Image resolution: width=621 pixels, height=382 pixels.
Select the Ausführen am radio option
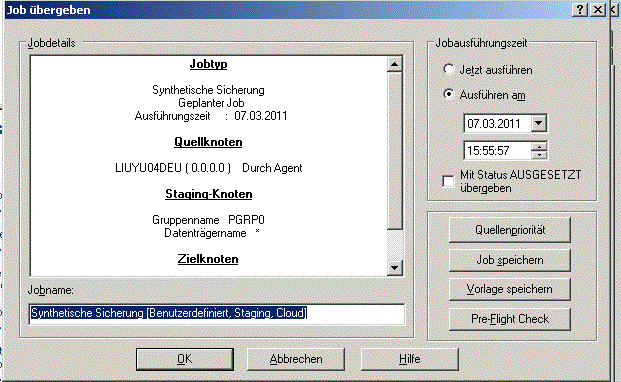(448, 95)
